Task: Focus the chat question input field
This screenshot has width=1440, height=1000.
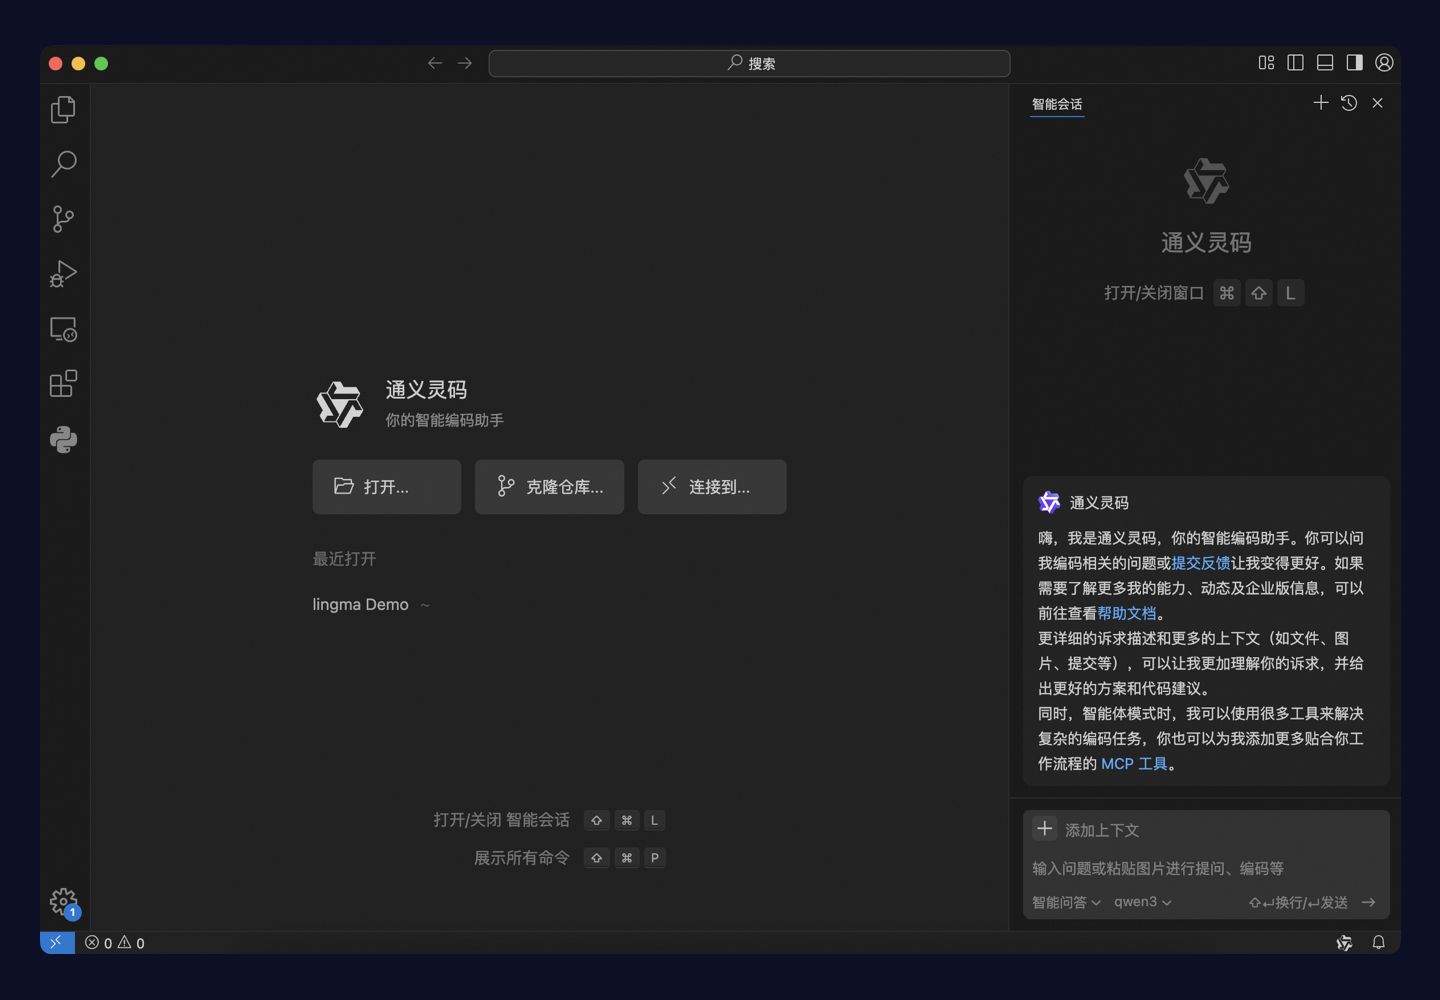Action: 1206,868
